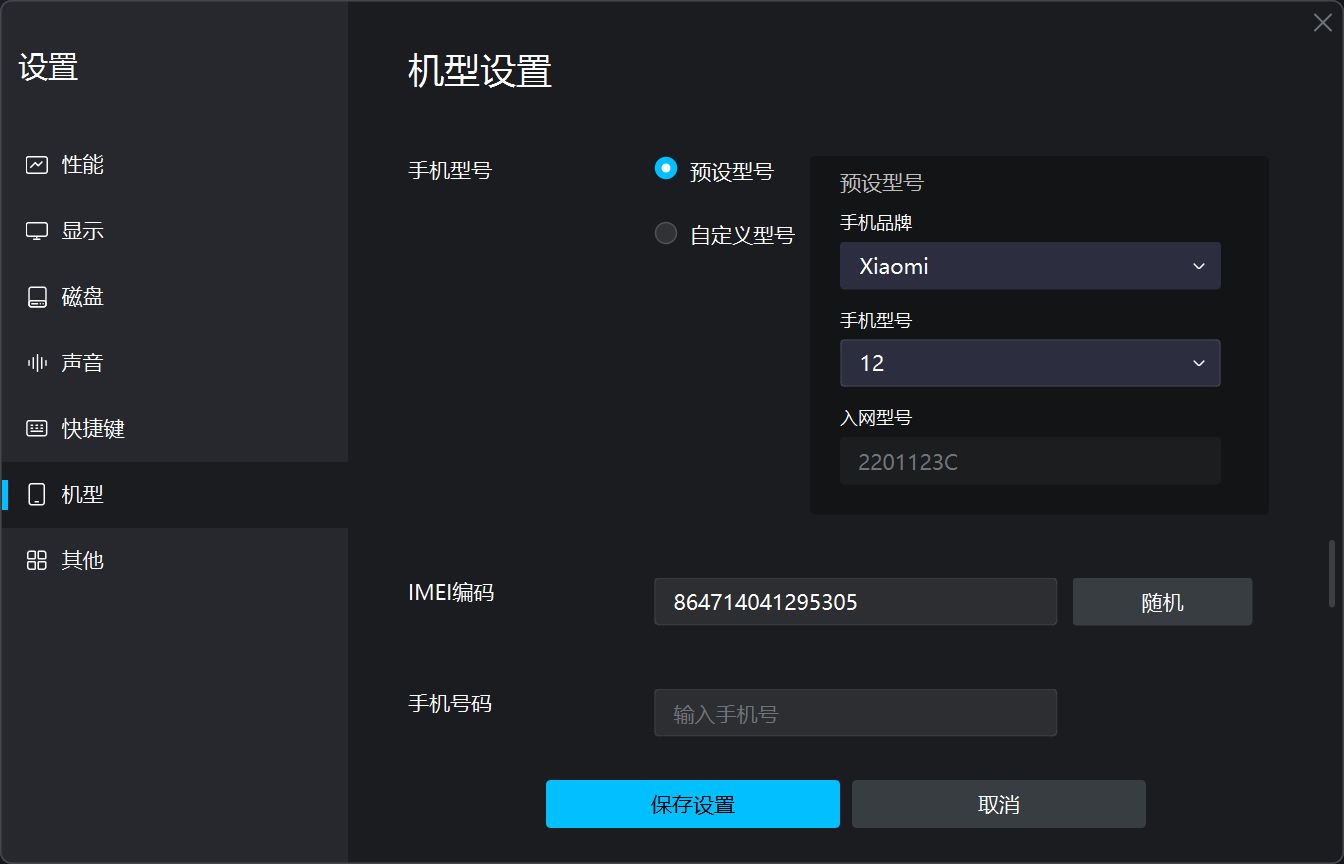Expand the phone model dropdown showing 12

pyautogui.click(x=1030, y=363)
